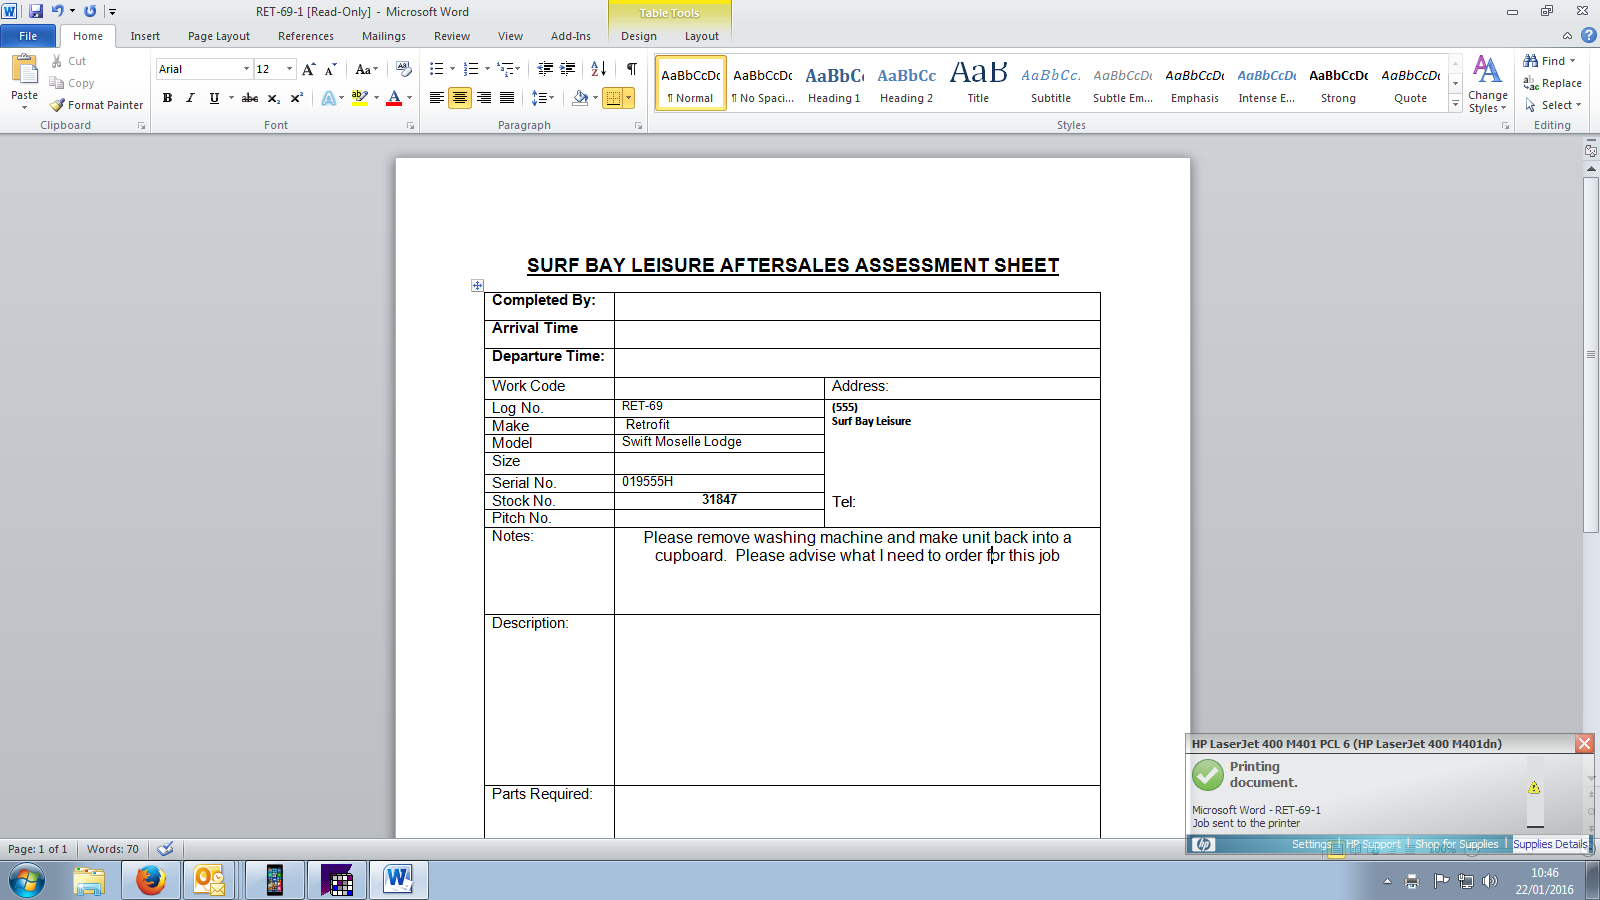Apply a numbered list

tap(471, 69)
